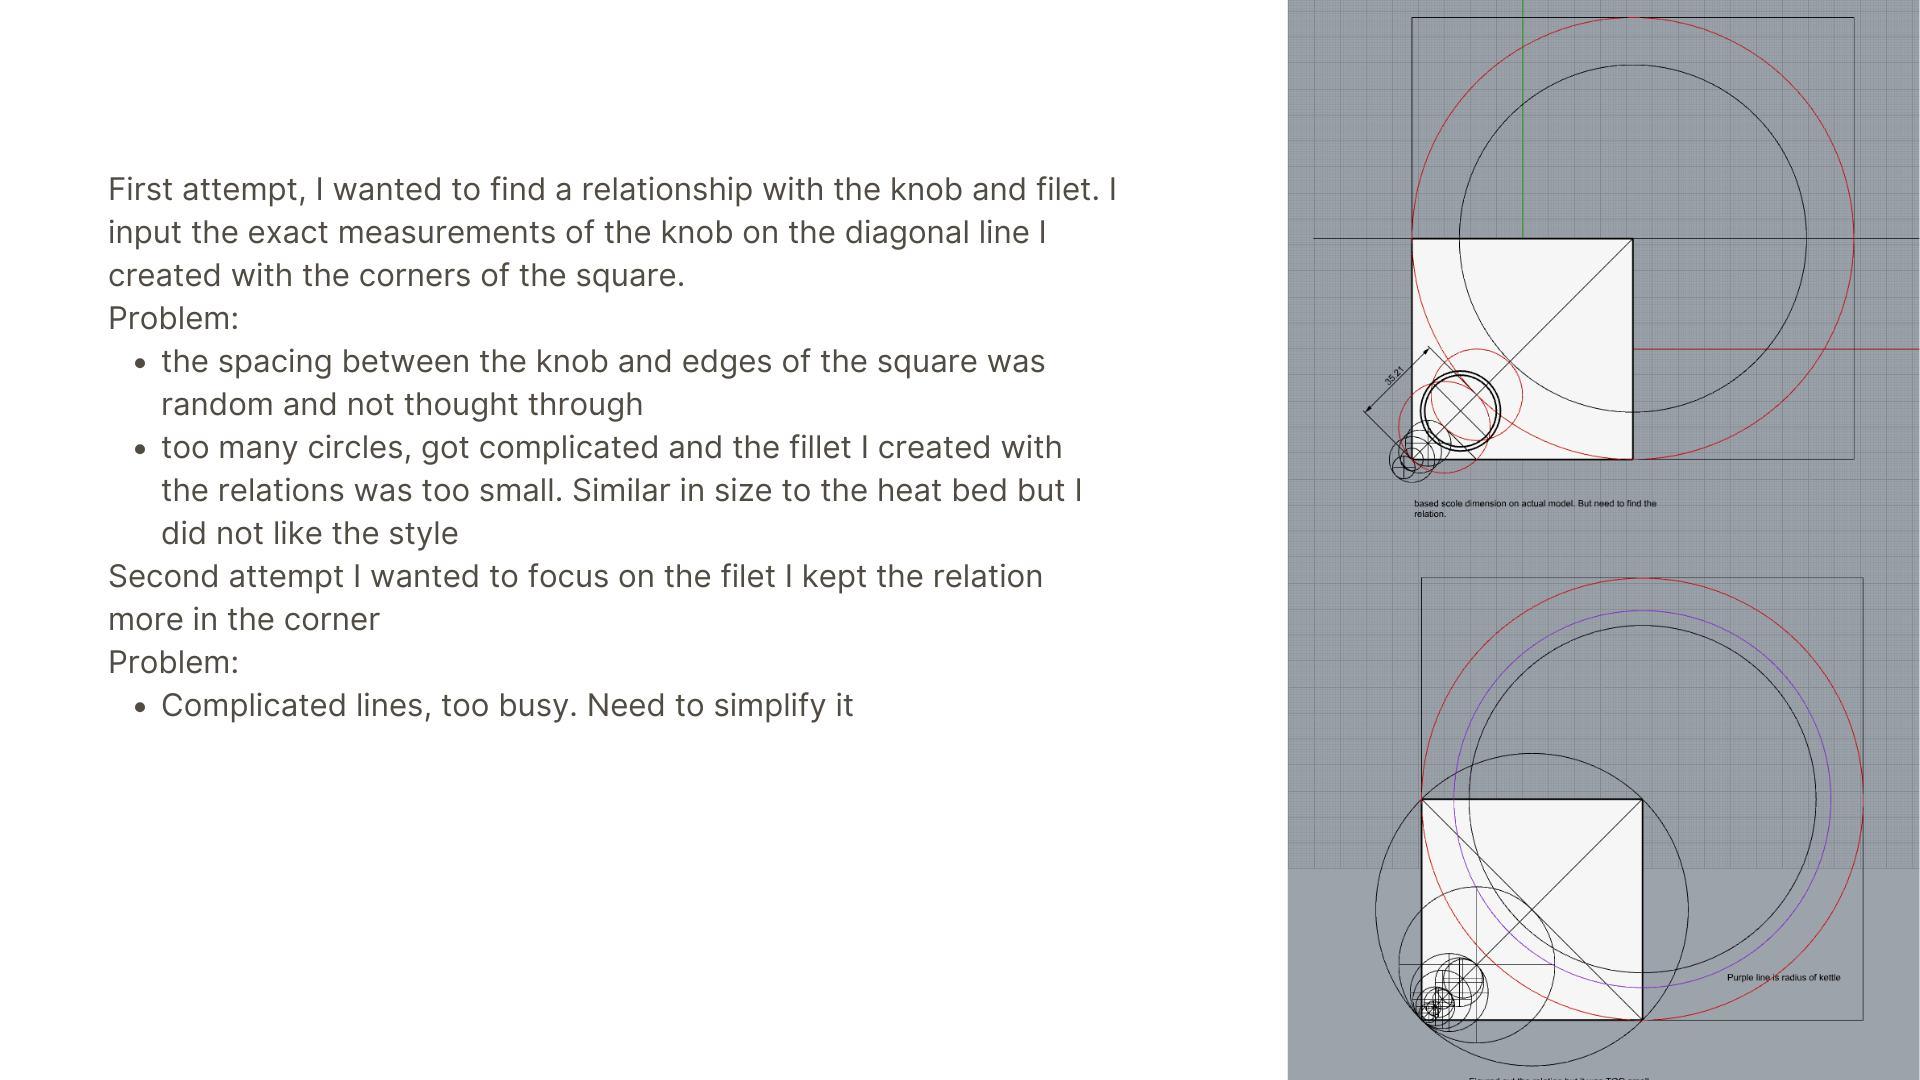Click the bullet 'Complicated lines, too busy'
The width and height of the screenshot is (1920, 1080).
click(506, 705)
